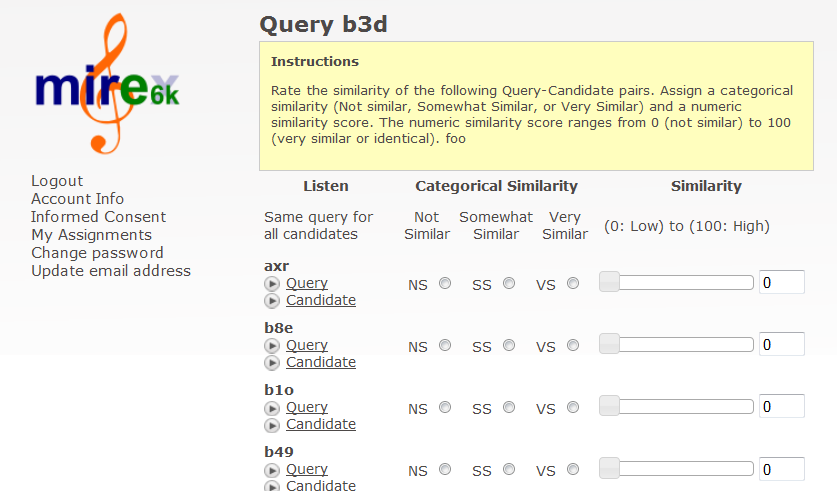The image size is (837, 491).
Task: Open Account Info from sidebar
Action: (x=77, y=199)
